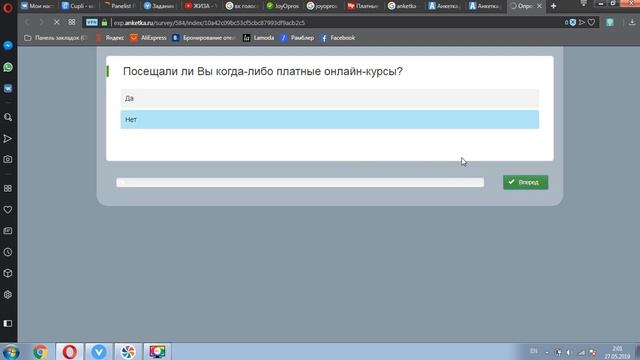The width and height of the screenshot is (640, 360).
Task: Switch to the 'joyopros' Google tab
Action: pos(322,6)
